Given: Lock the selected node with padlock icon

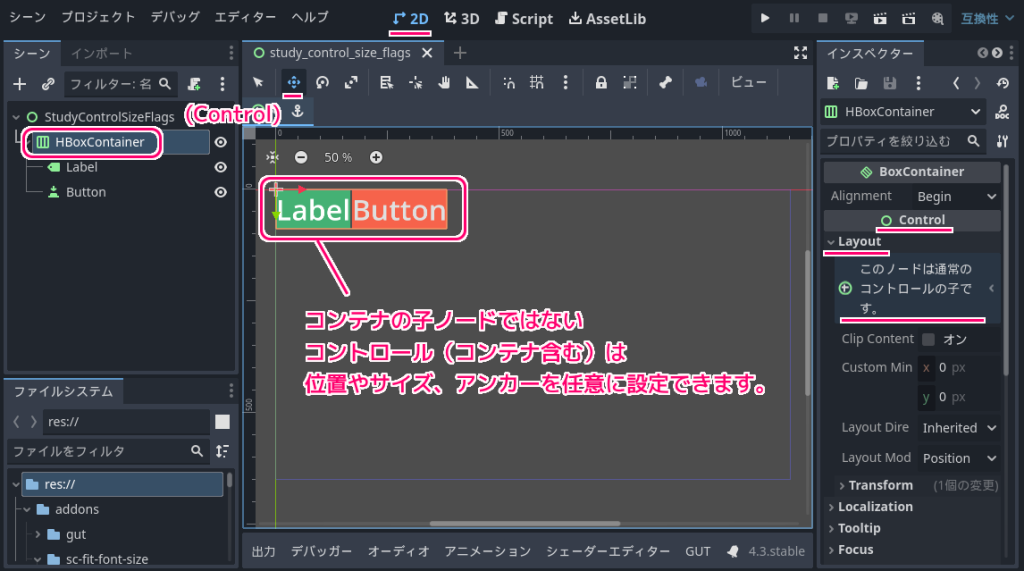Looking at the screenshot, I should point(601,82).
